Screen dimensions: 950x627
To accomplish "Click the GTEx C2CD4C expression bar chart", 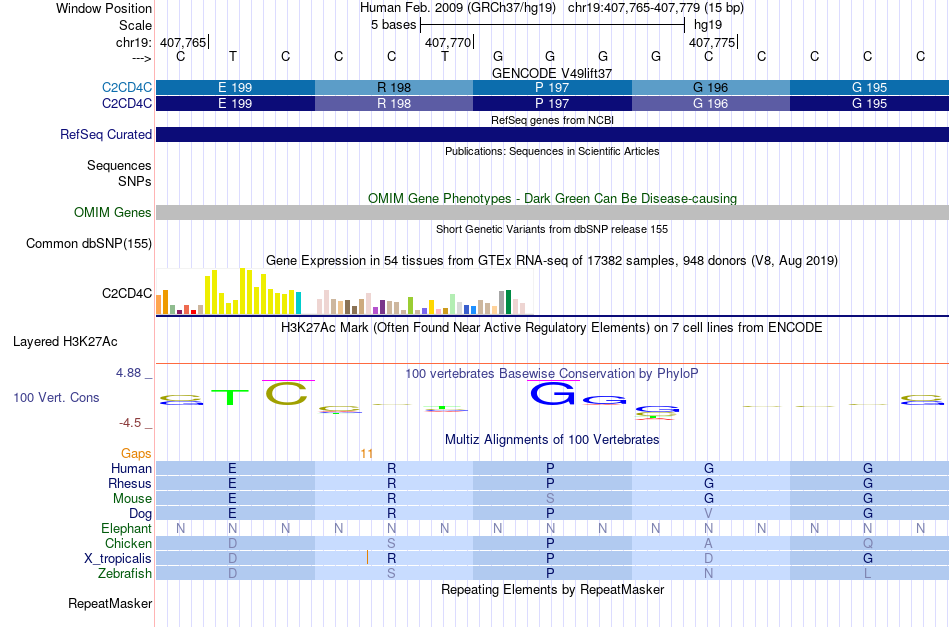I will [344, 291].
